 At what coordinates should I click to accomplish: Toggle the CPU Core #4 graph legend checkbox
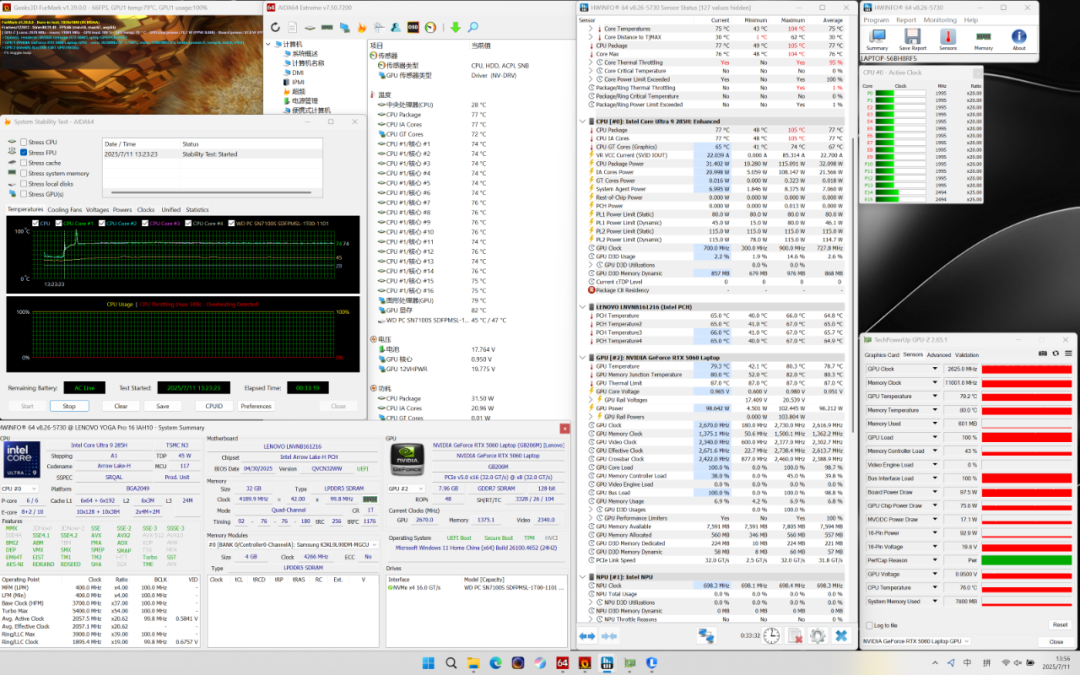(x=188, y=223)
